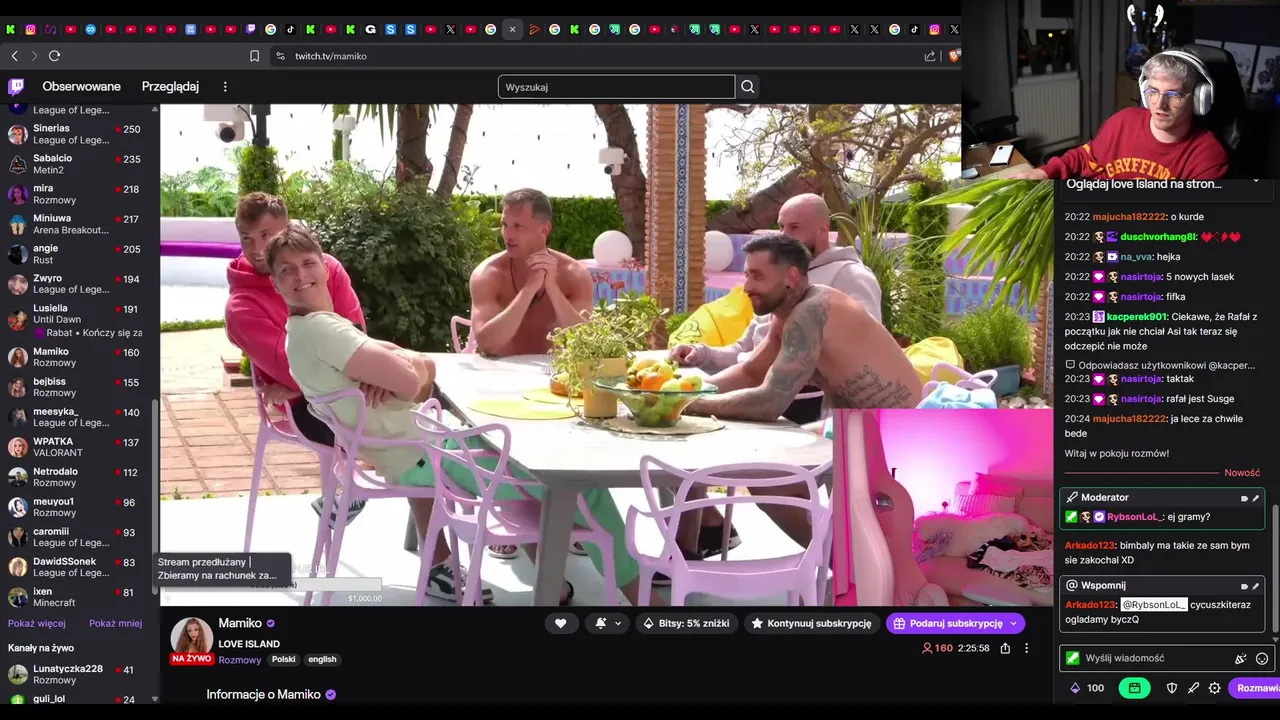The image size is (1280, 720).
Task: Click the heart follow button for Mamiko
Action: [560, 623]
